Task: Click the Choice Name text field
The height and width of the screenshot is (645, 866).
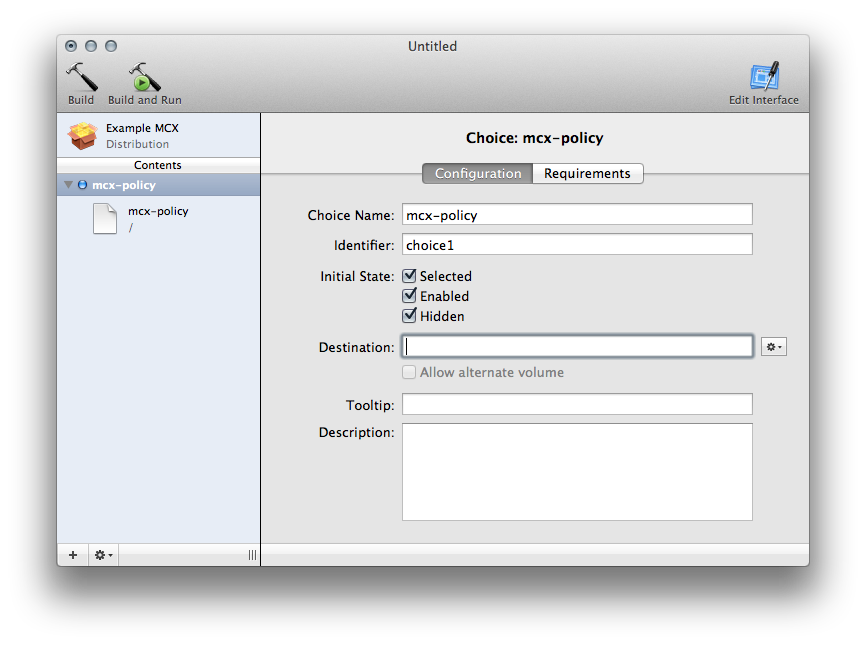Action: click(x=577, y=214)
